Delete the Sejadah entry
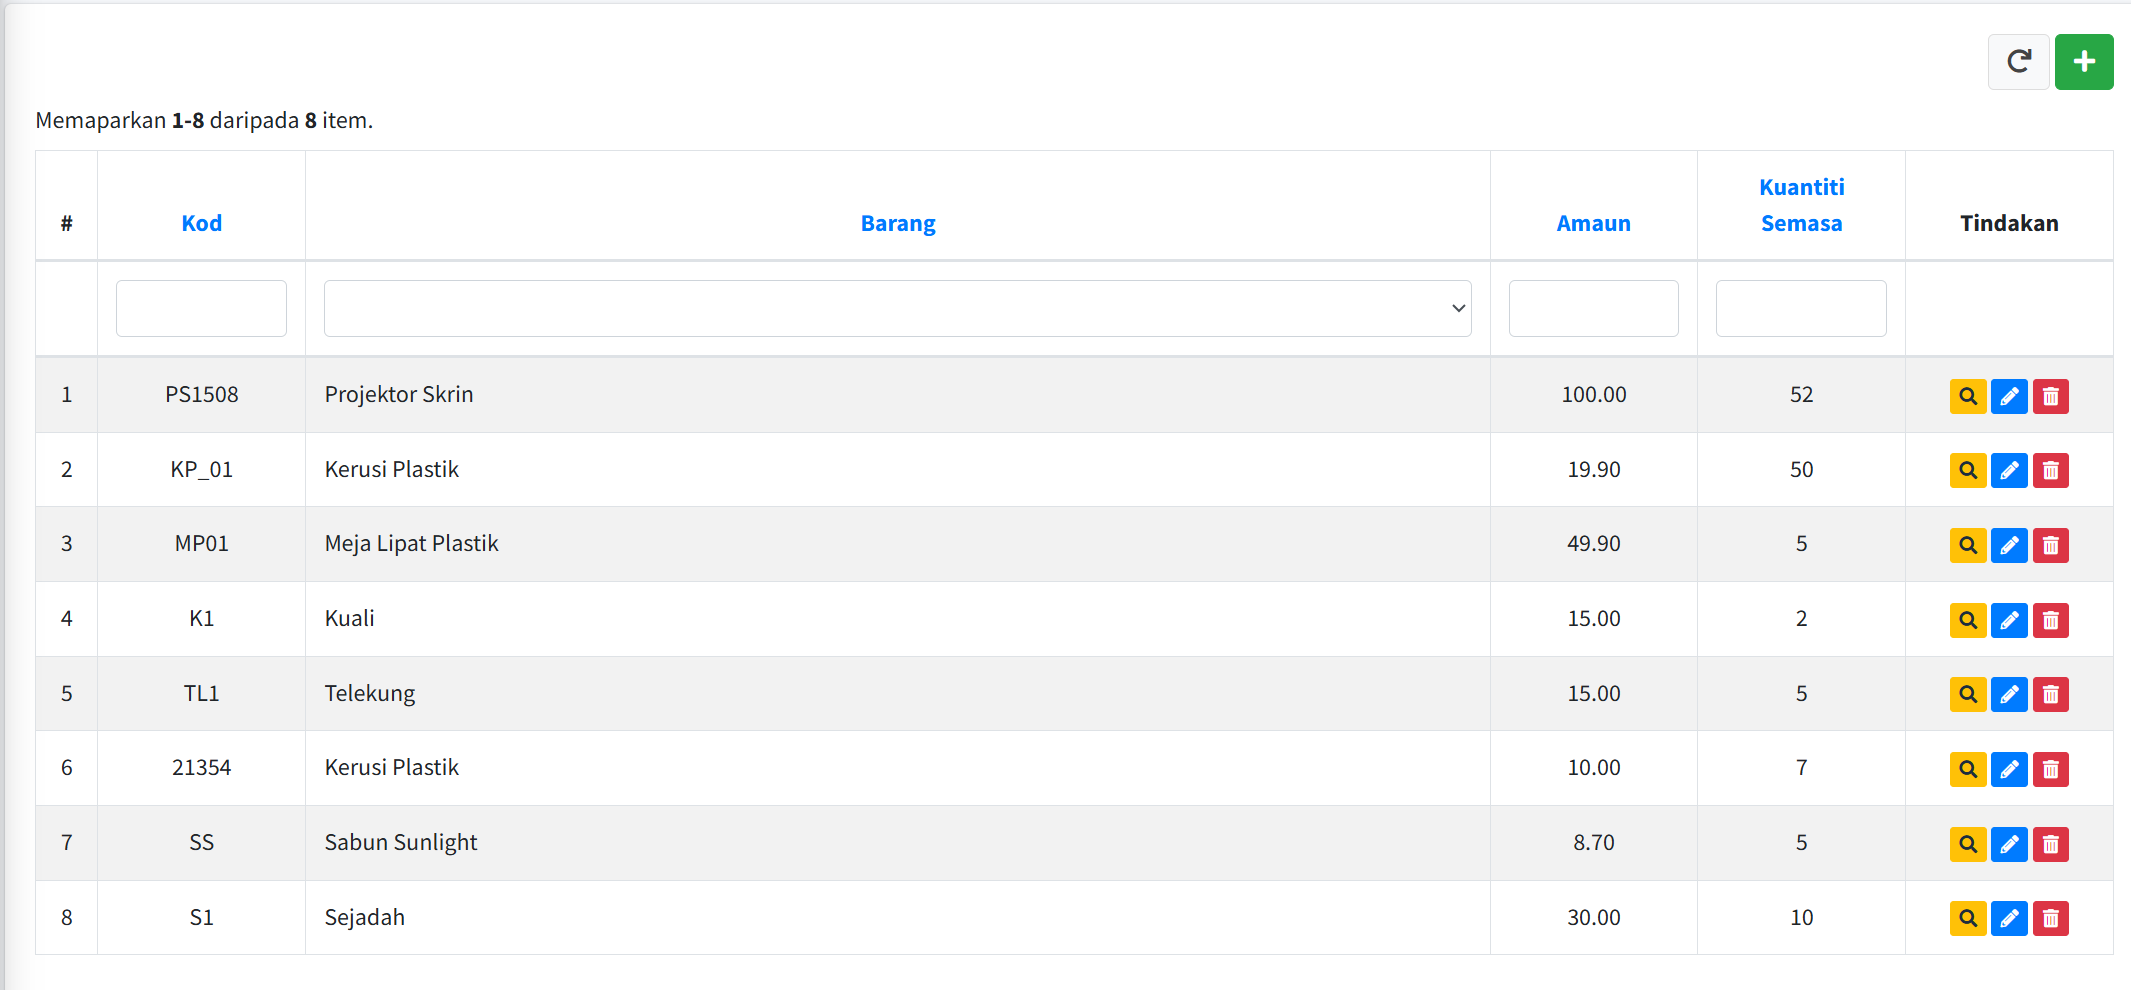The width and height of the screenshot is (2131, 990). 2050,918
